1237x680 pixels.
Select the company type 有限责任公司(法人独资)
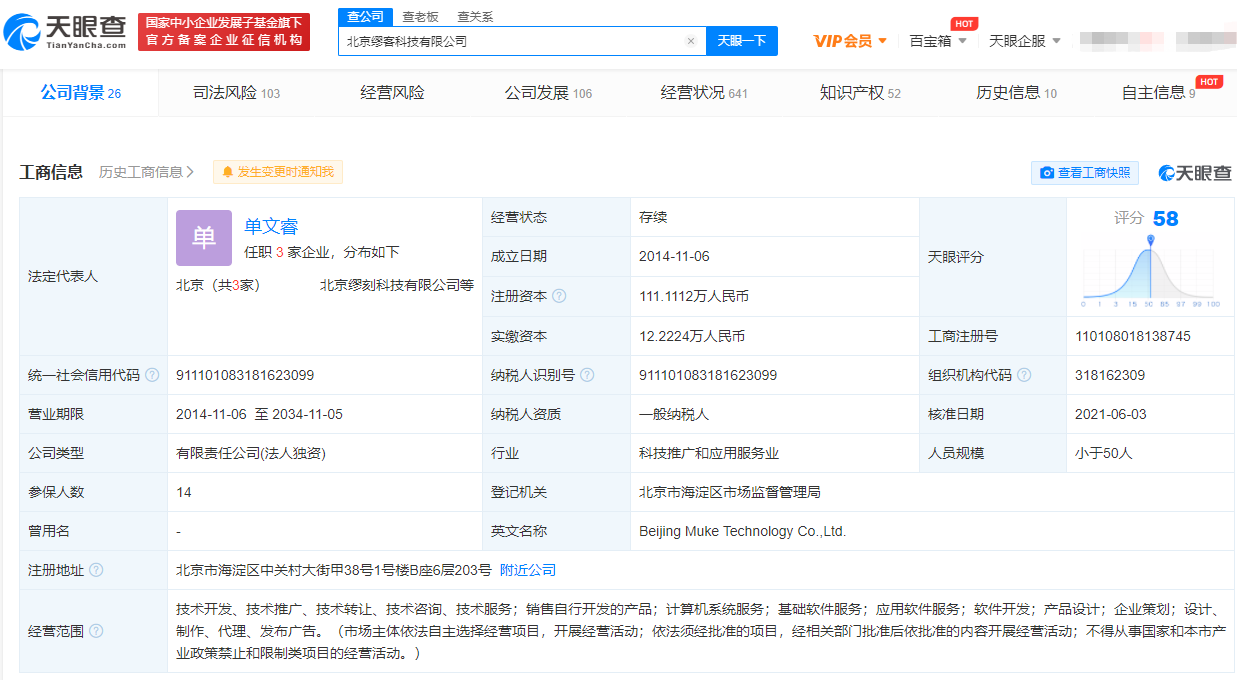[251, 453]
